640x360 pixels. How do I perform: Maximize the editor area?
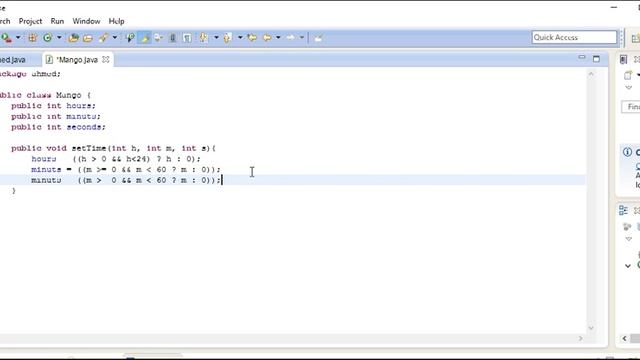[x=596, y=59]
